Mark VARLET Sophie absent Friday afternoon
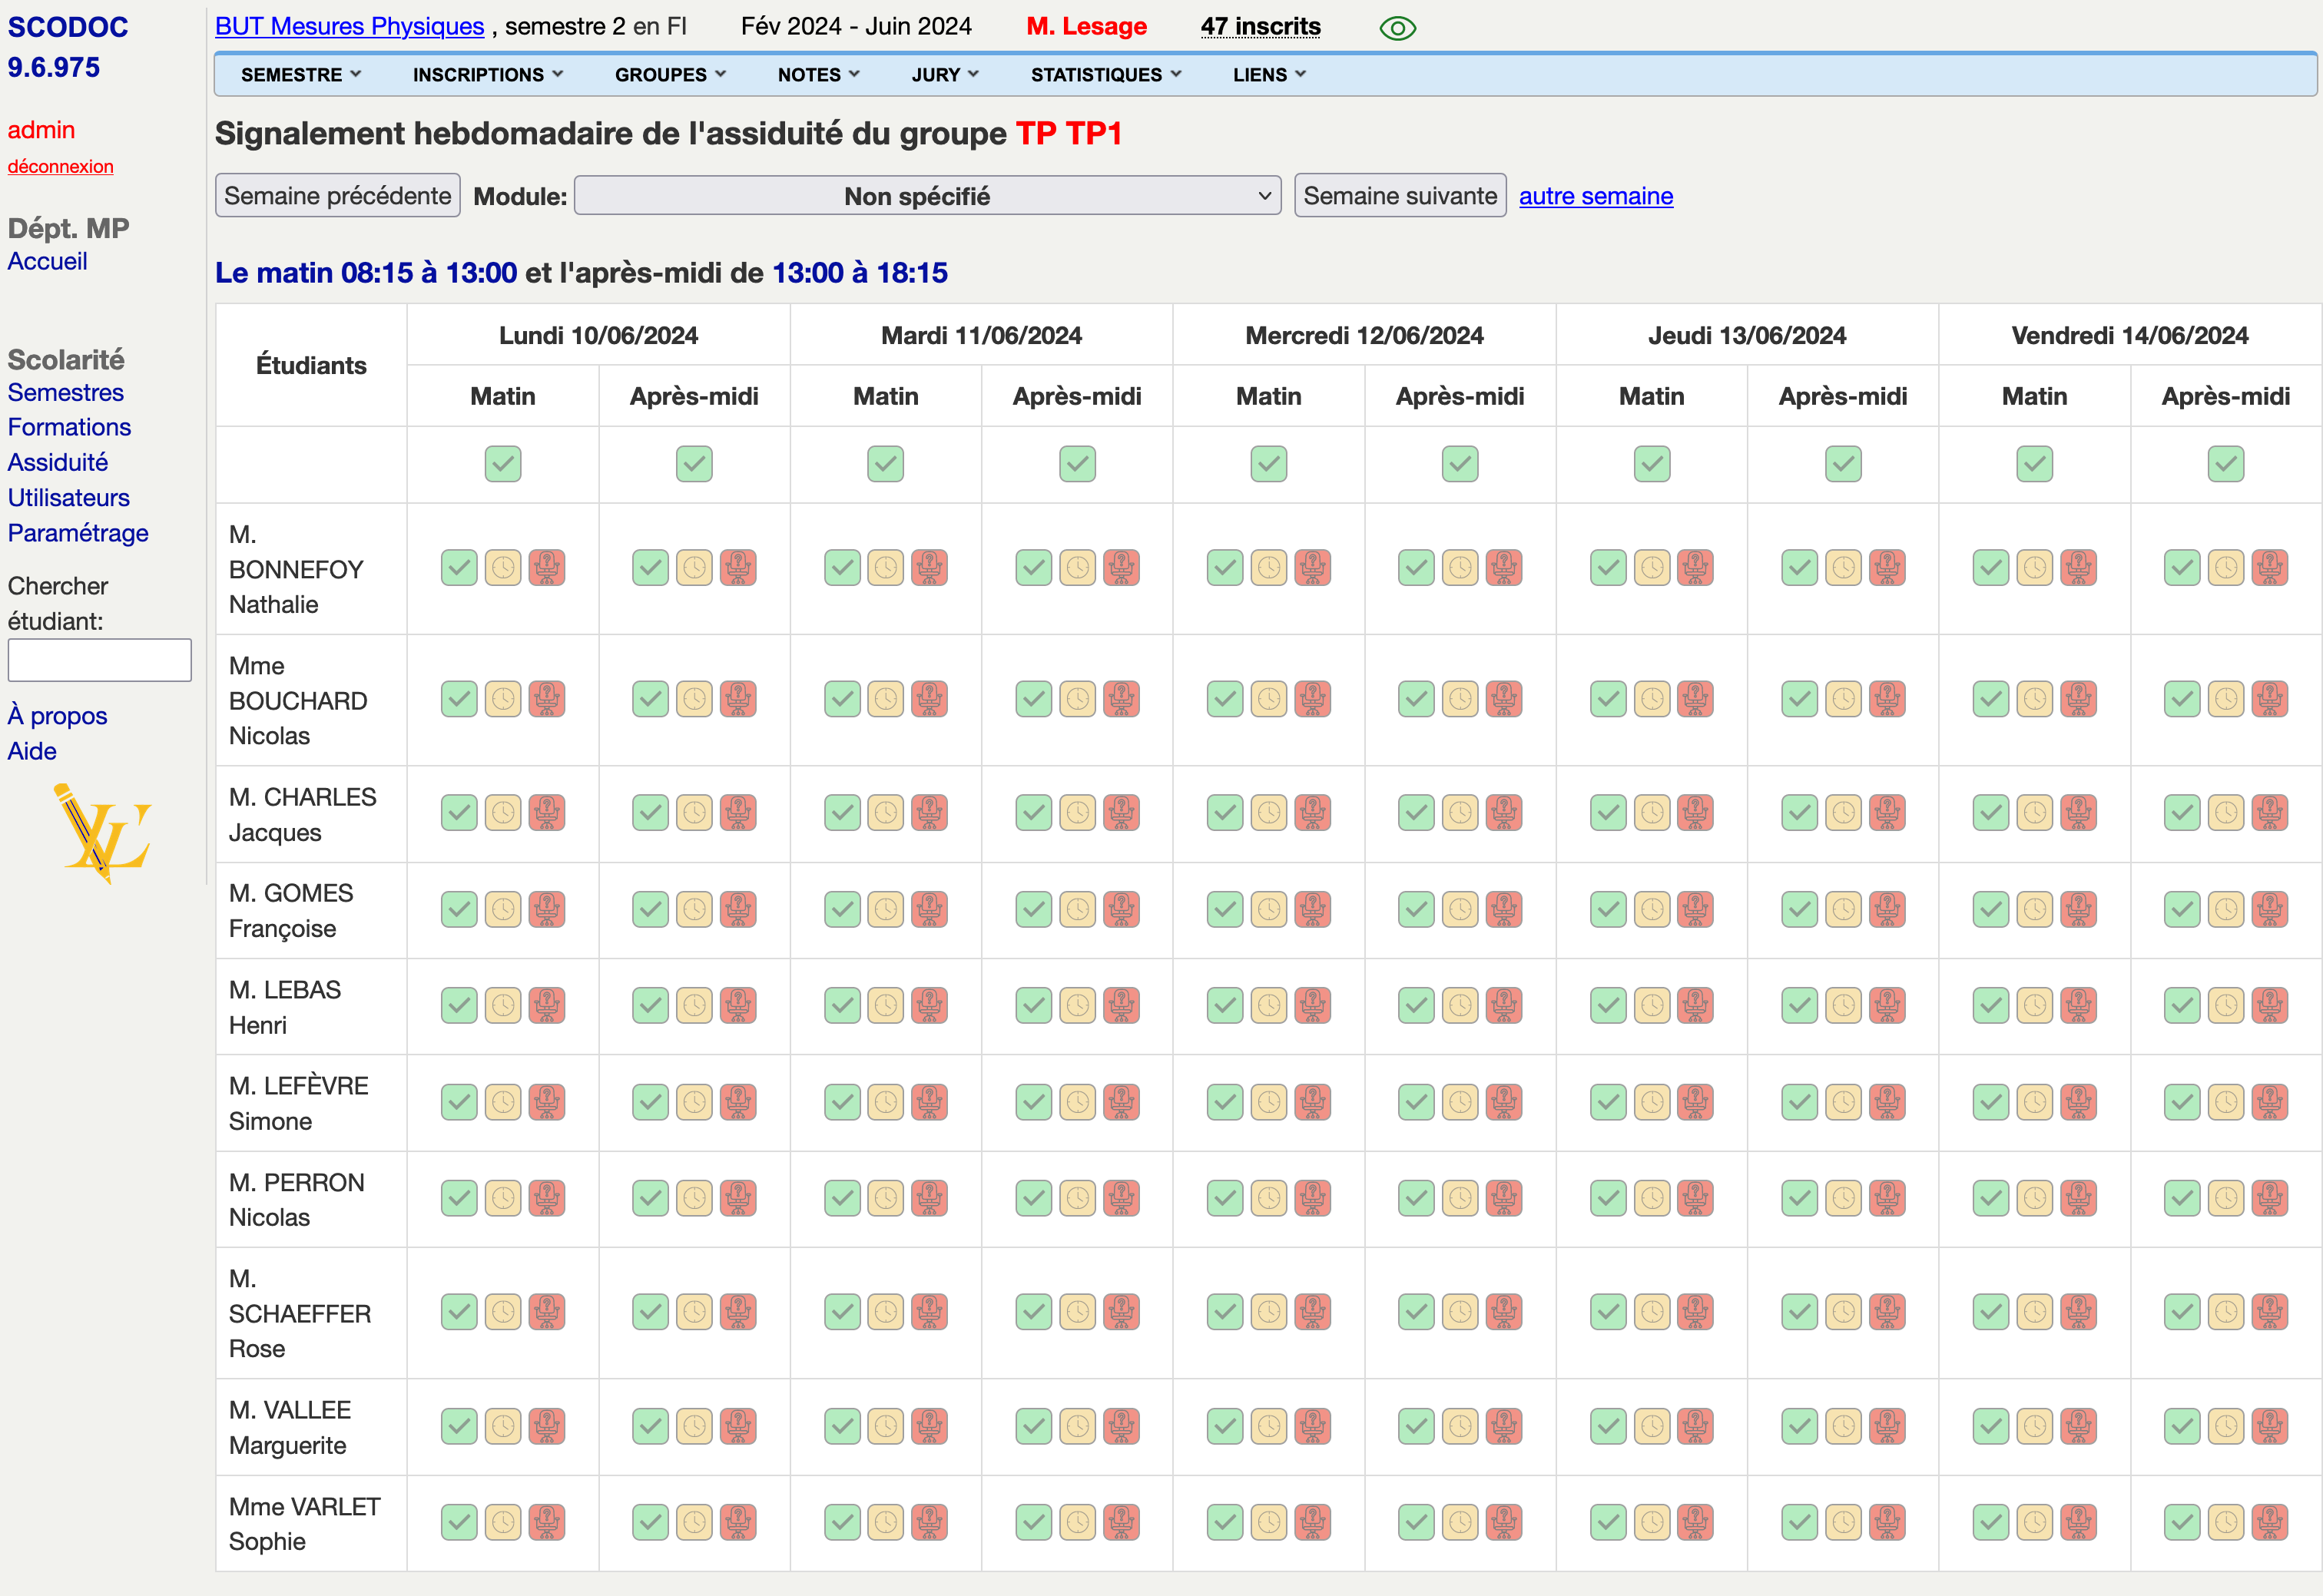This screenshot has height=1596, width=2323. 2270,1522
